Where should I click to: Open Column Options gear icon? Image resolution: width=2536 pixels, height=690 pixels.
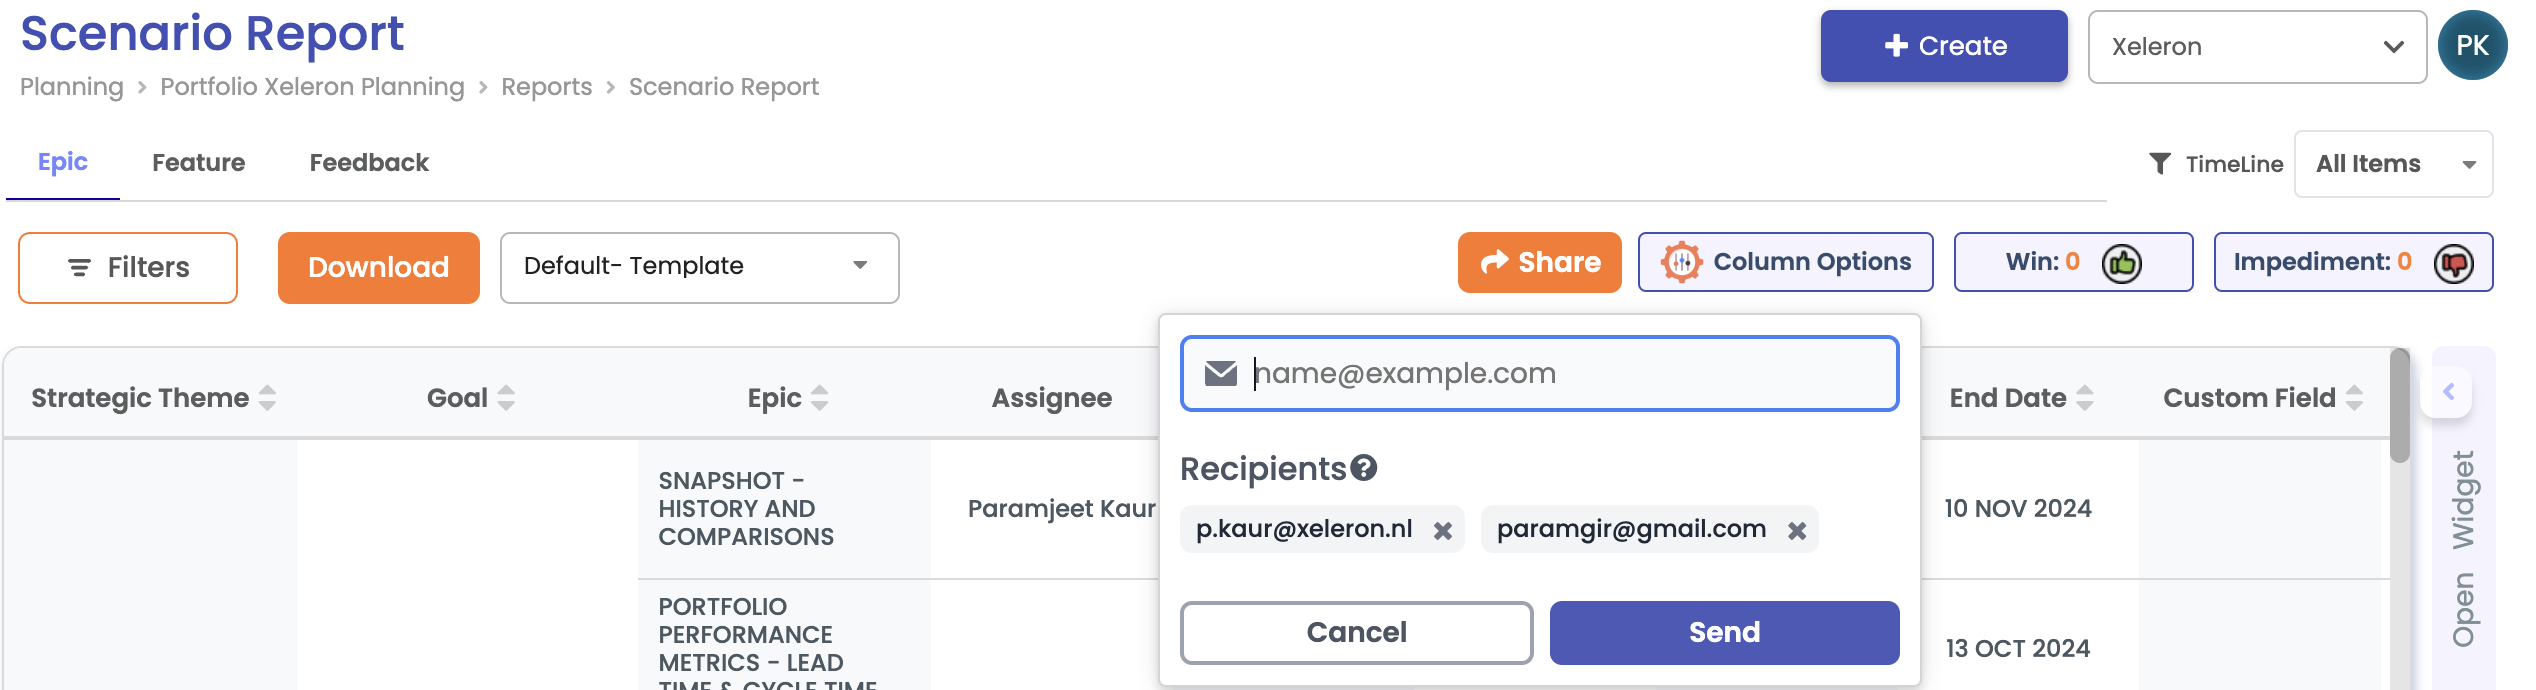pos(1681,263)
